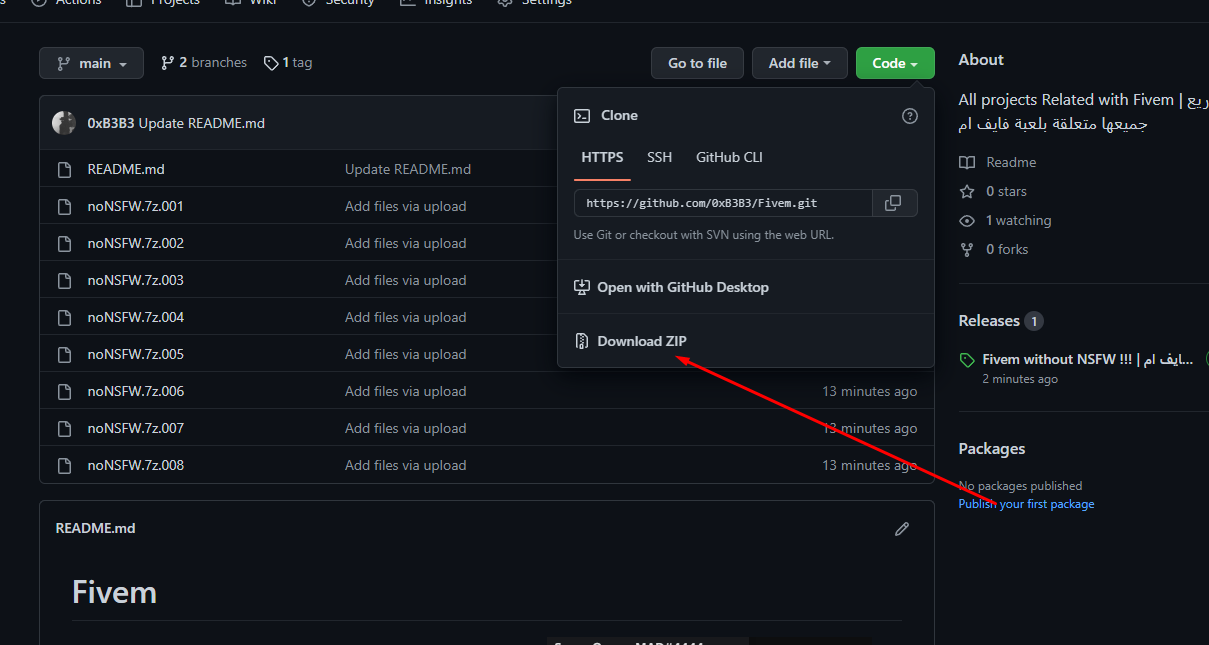Click the GitHub Desktop download icon
The image size is (1209, 645).
click(x=582, y=287)
